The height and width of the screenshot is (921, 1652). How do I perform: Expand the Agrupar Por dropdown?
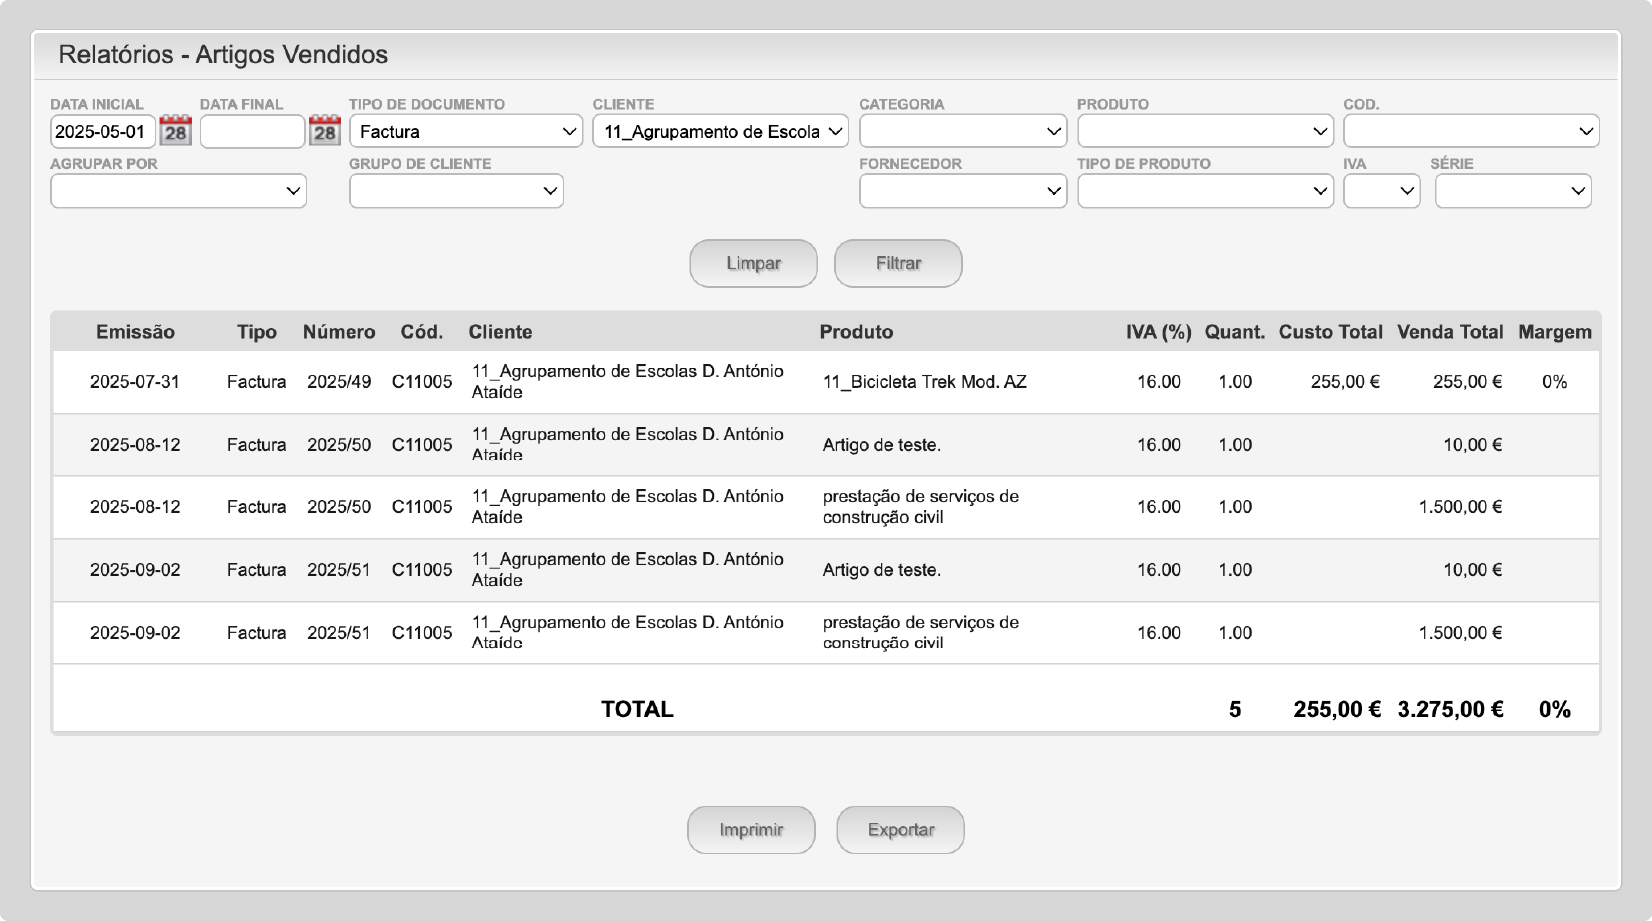[178, 191]
